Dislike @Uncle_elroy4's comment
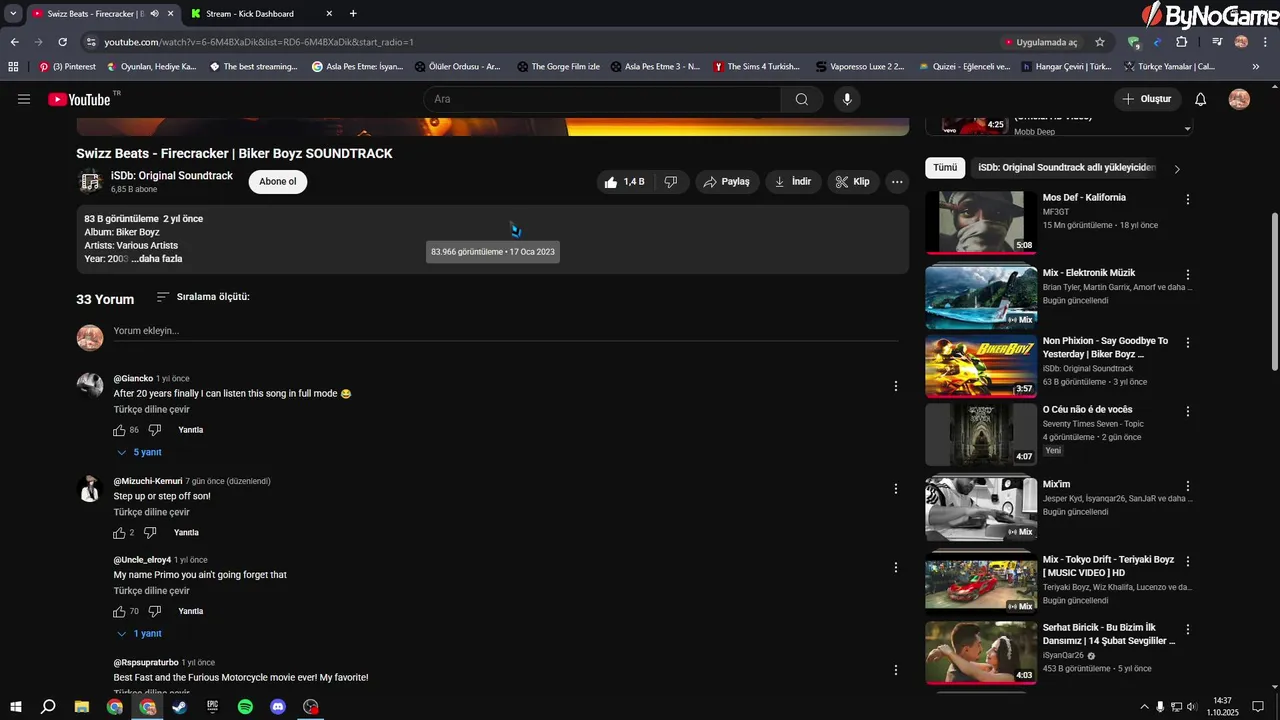This screenshot has width=1280, height=720. 155,611
